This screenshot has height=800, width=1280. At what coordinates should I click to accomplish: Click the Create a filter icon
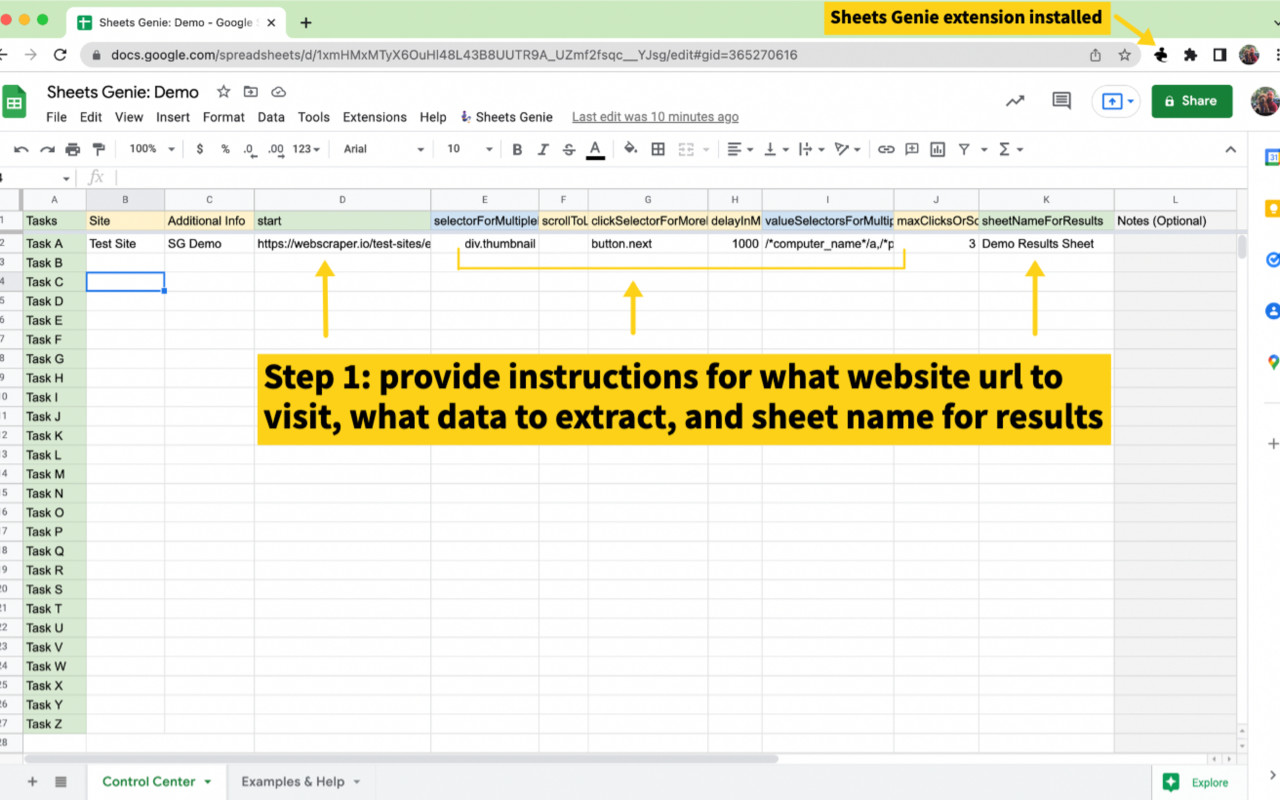964,149
